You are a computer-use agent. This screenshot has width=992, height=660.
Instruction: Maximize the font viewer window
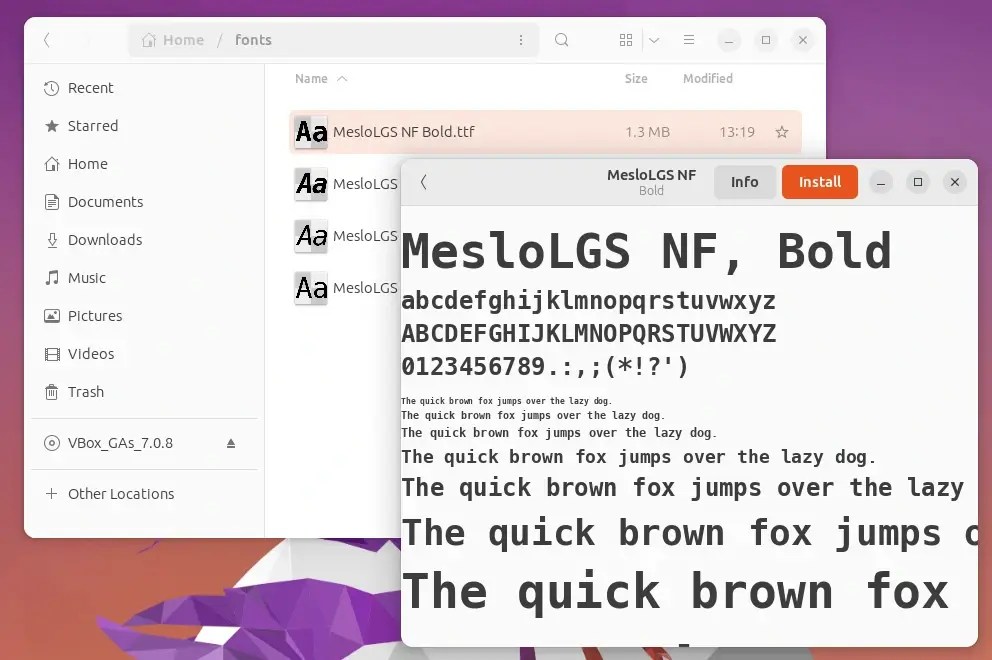click(918, 182)
